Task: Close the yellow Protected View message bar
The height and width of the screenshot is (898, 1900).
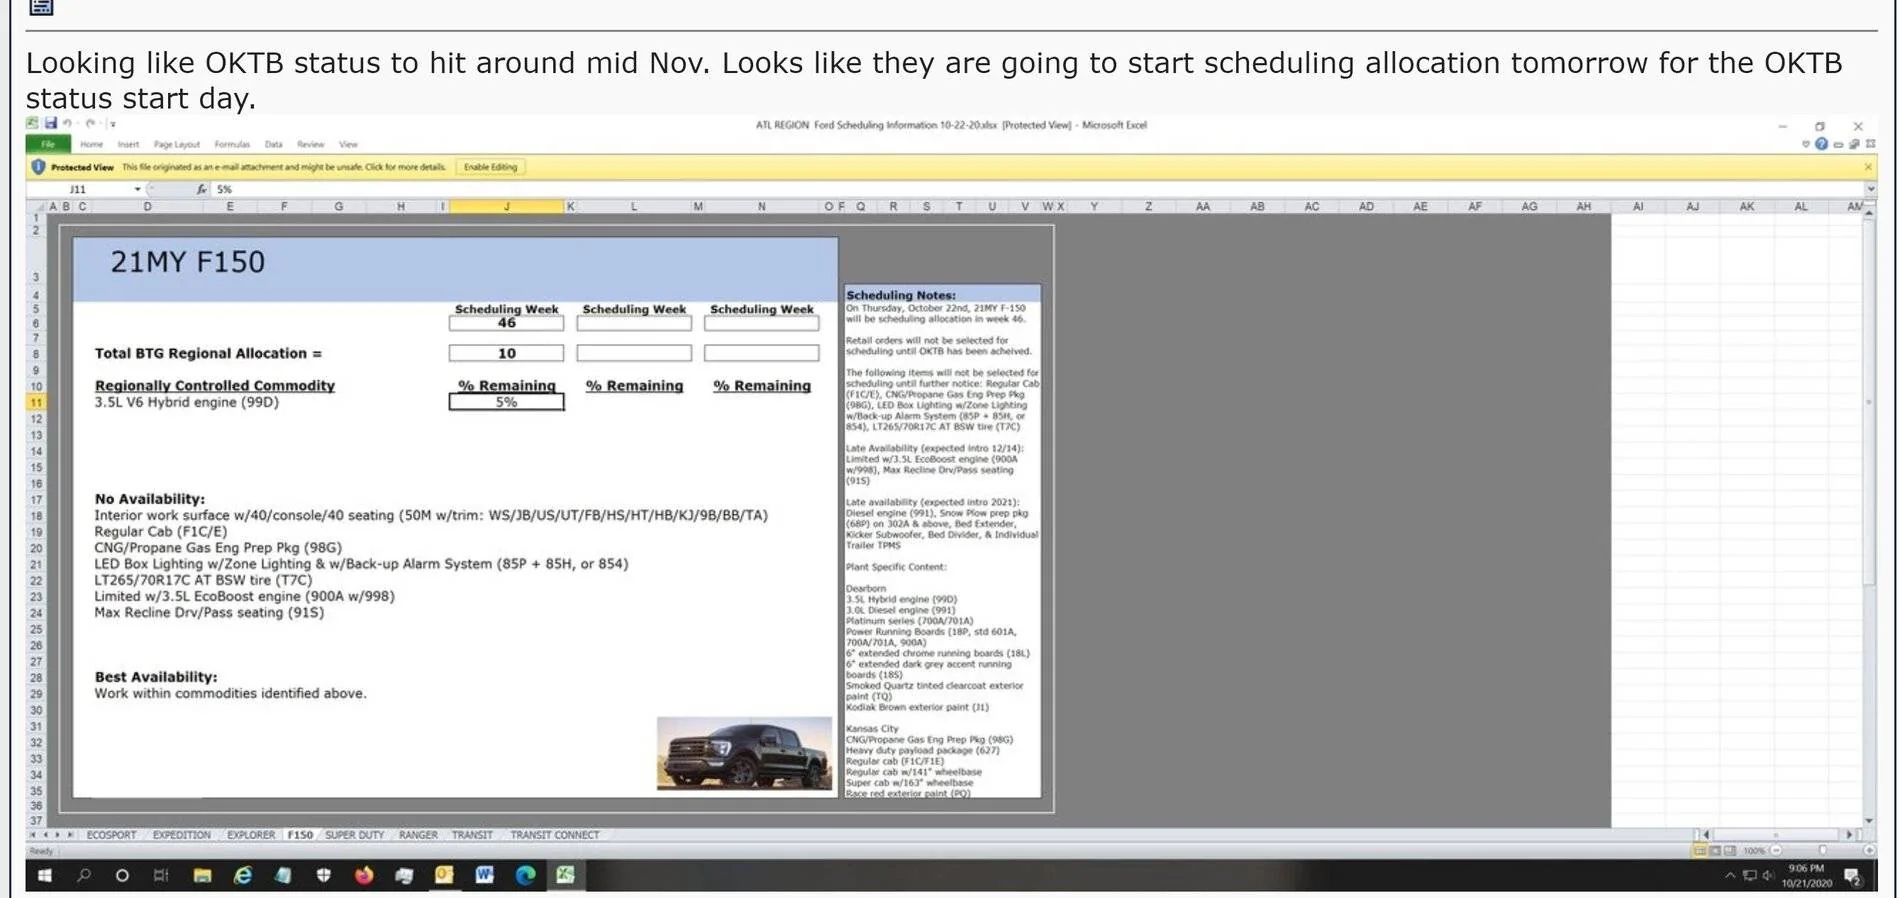Action: click(1868, 167)
